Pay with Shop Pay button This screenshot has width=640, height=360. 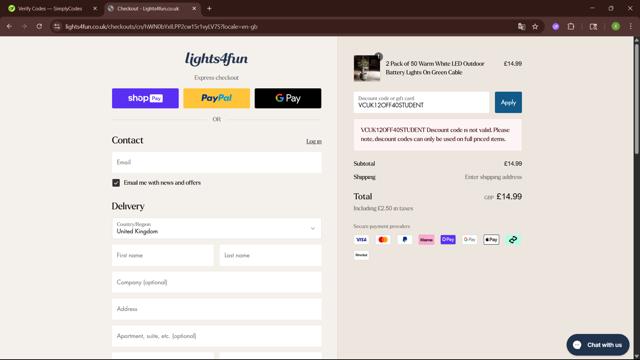click(145, 98)
